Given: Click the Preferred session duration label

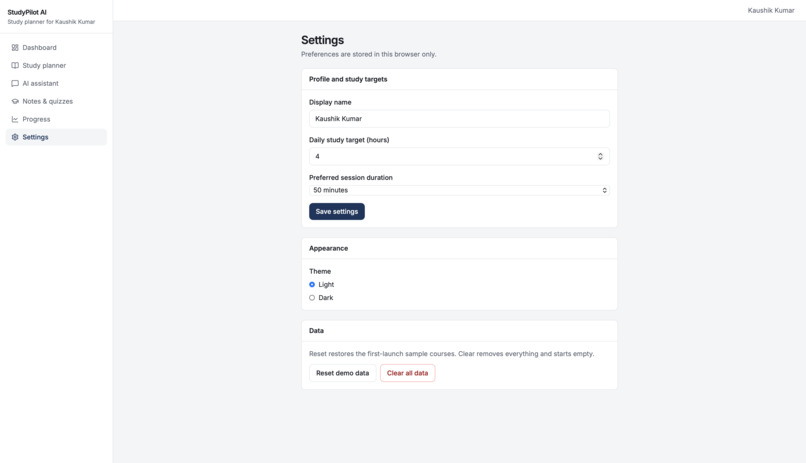Looking at the screenshot, I should tap(351, 177).
